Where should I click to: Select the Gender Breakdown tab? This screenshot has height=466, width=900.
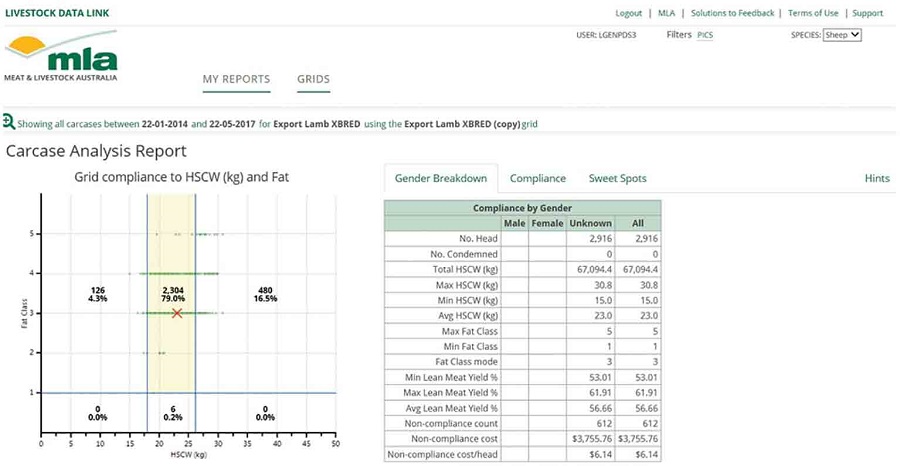[441, 178]
